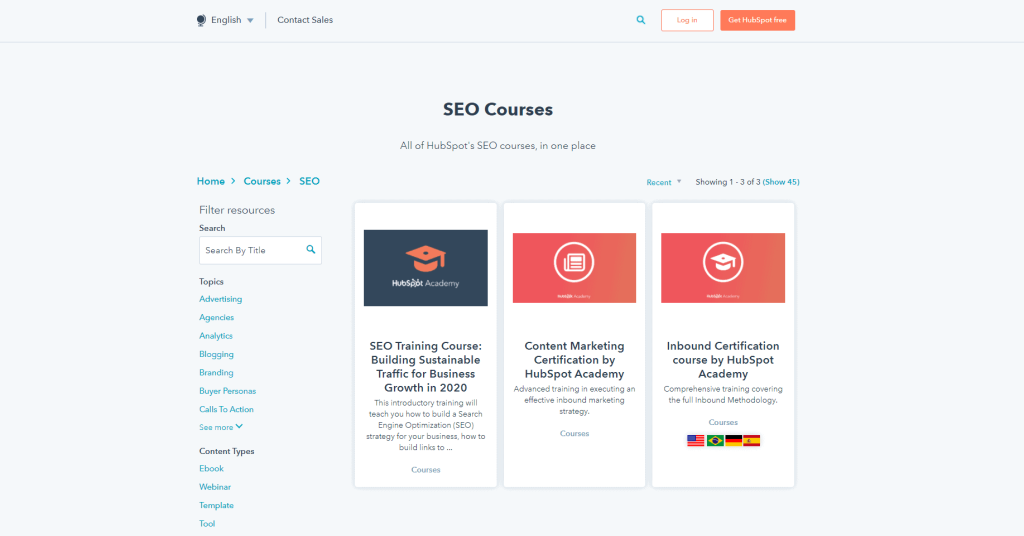1024x536 pixels.
Task: Filter by Agencies topic
Action: point(216,317)
